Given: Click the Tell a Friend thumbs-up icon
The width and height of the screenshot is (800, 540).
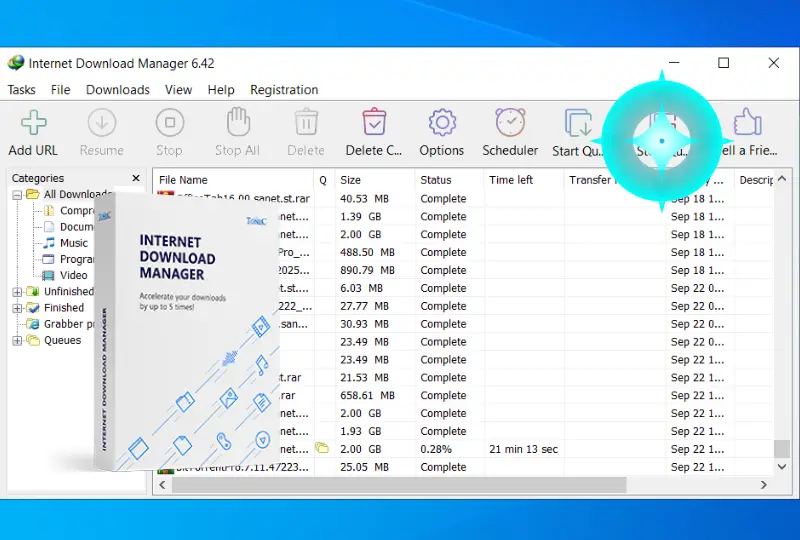Looking at the screenshot, I should tap(747, 121).
